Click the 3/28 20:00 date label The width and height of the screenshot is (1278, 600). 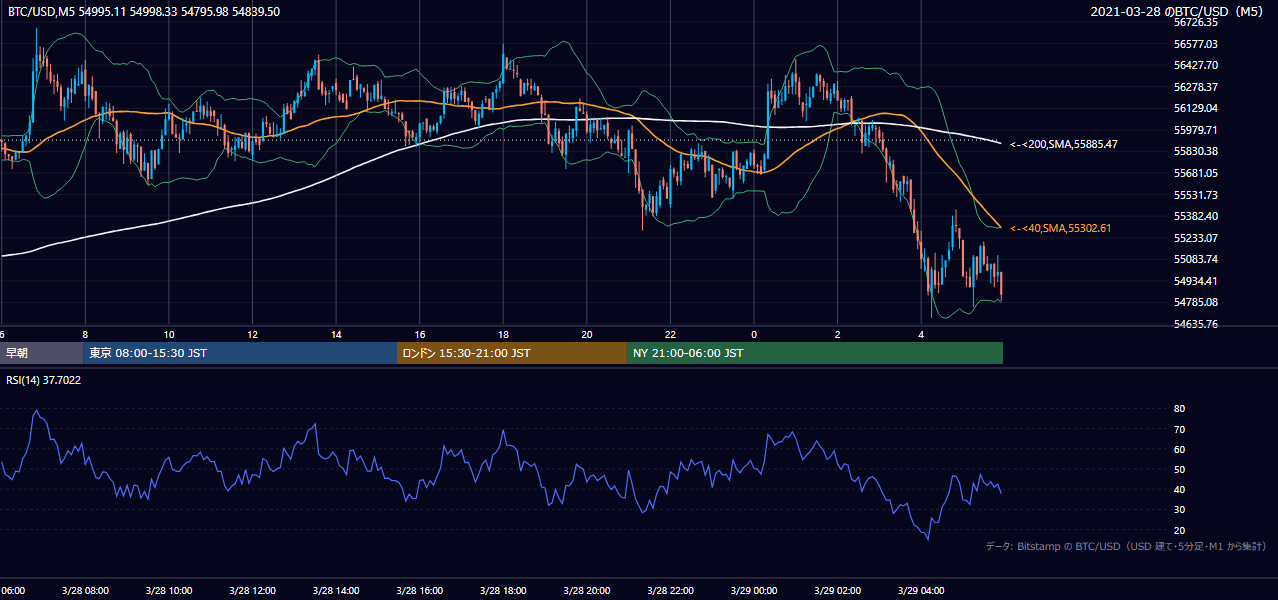click(587, 591)
